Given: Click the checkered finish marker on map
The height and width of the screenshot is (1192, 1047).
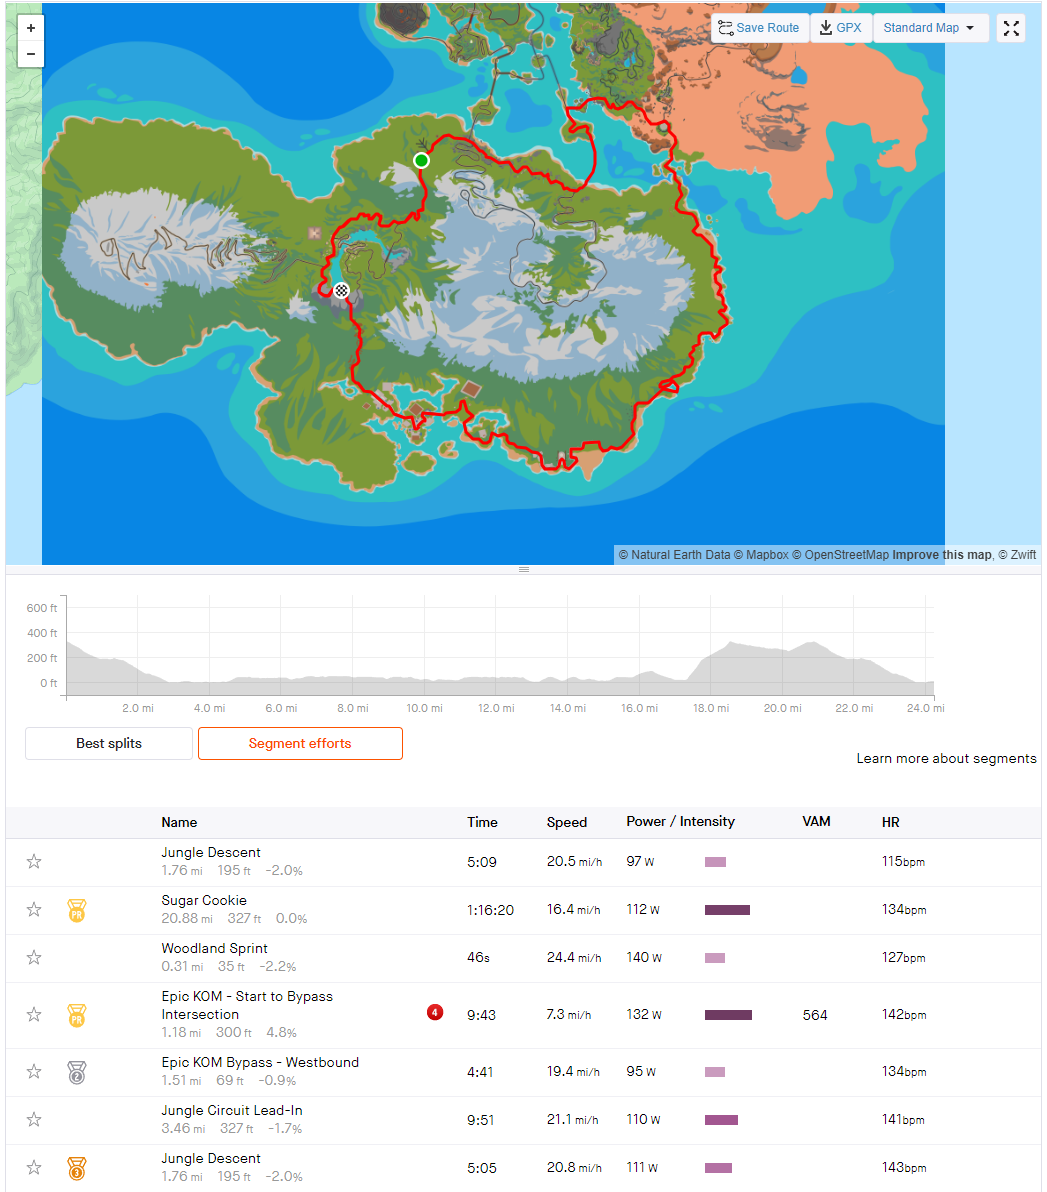Looking at the screenshot, I should pos(341,290).
